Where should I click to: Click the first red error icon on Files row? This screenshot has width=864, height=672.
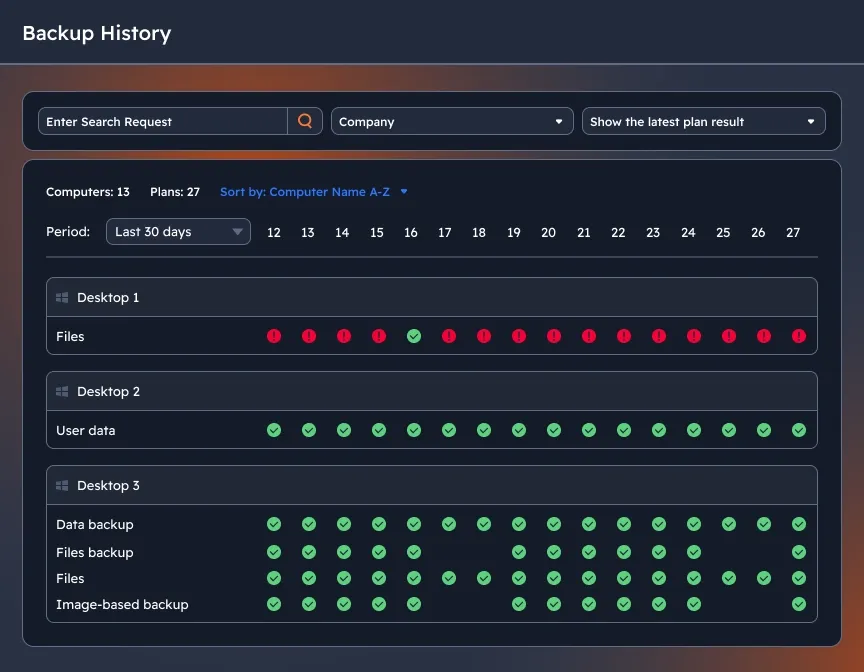click(x=274, y=336)
